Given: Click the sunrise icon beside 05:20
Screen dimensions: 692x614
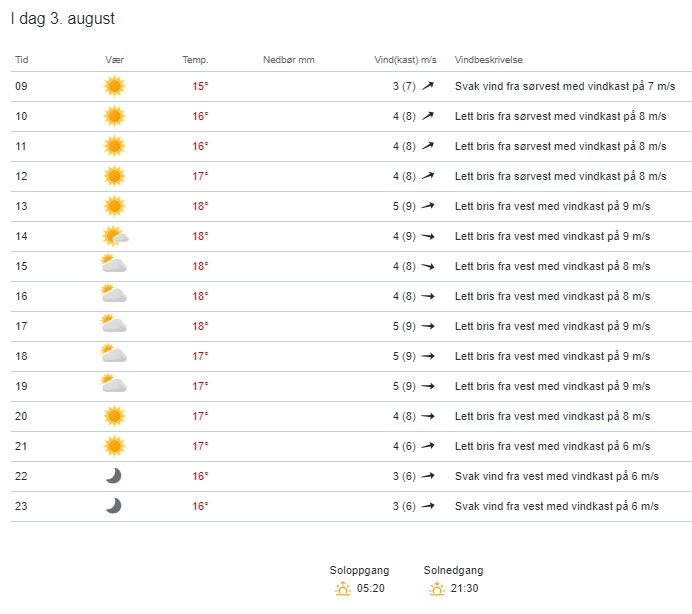Looking at the screenshot, I should (x=343, y=588).
